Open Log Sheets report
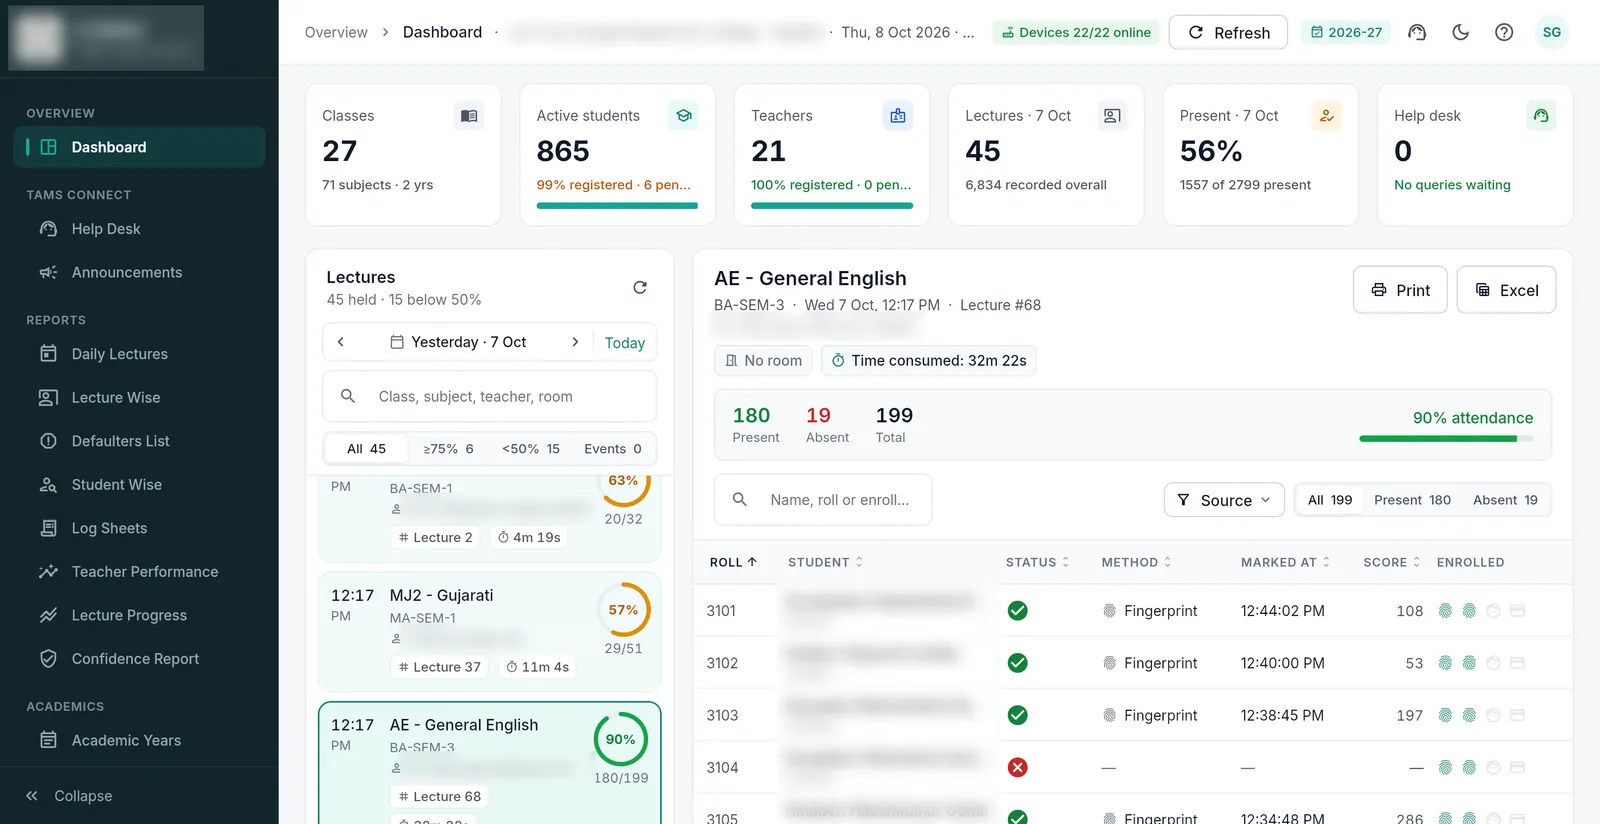The height and width of the screenshot is (824, 1600). (x=139, y=528)
